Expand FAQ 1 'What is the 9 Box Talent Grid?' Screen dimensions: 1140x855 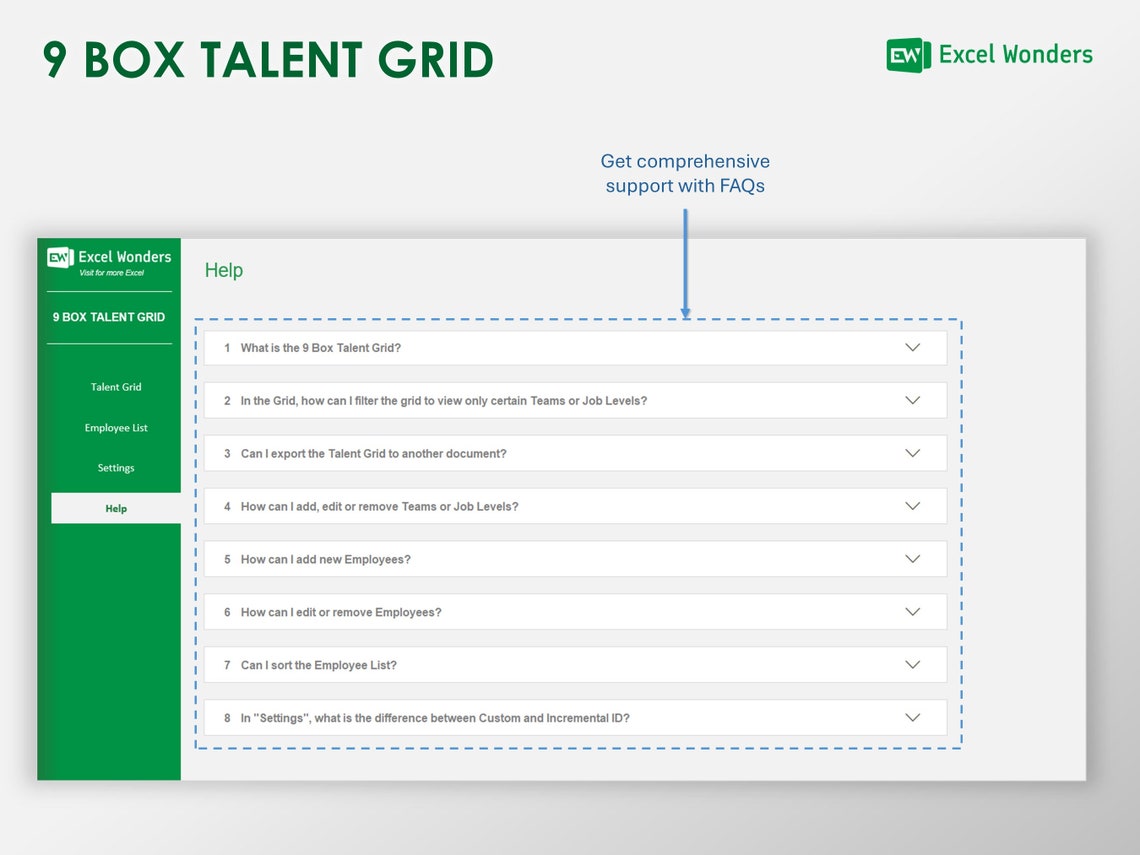point(575,347)
